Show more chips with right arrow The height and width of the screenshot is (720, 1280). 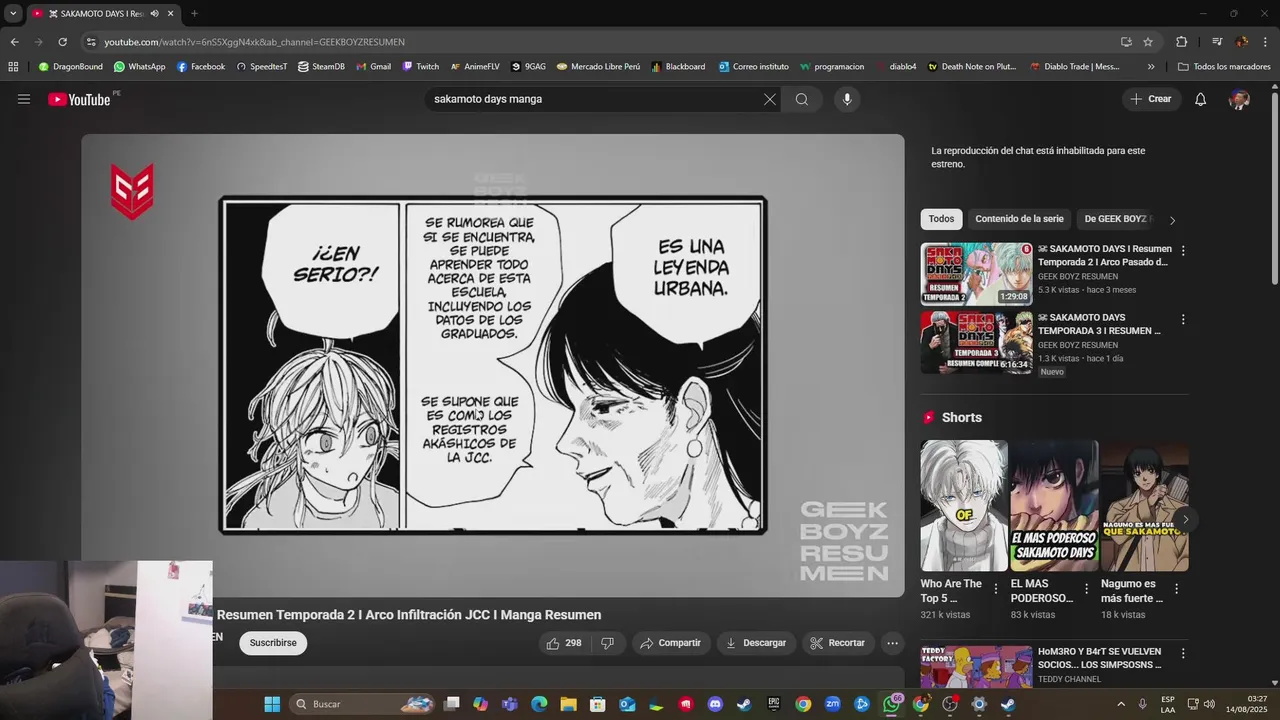(1172, 220)
